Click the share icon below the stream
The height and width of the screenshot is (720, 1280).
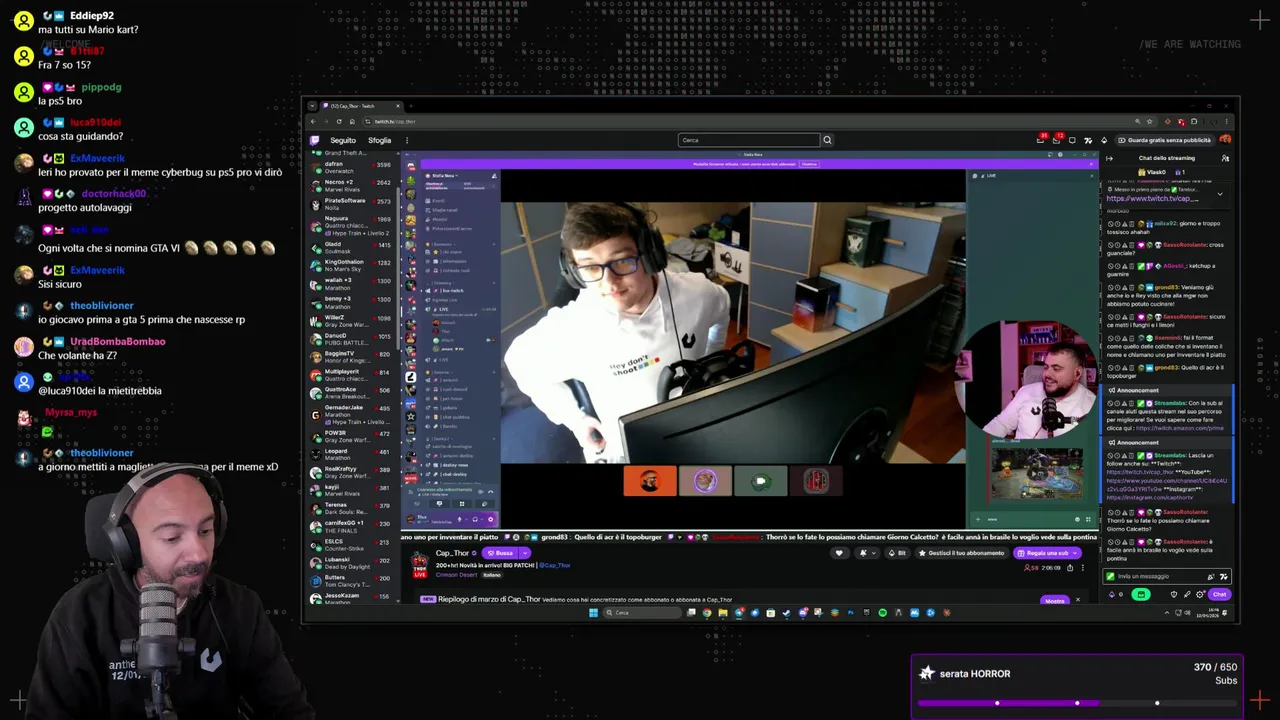point(1070,568)
